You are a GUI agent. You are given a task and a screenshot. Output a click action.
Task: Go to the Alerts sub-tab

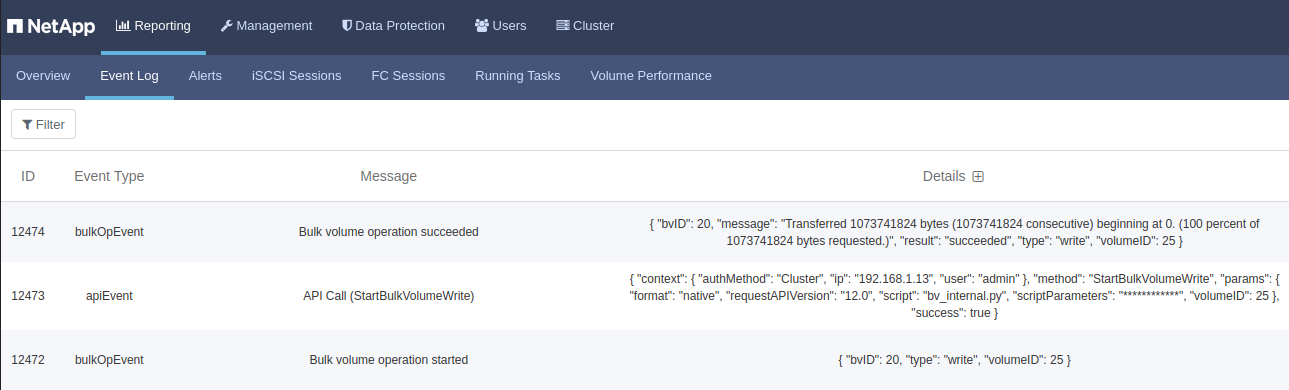click(205, 76)
